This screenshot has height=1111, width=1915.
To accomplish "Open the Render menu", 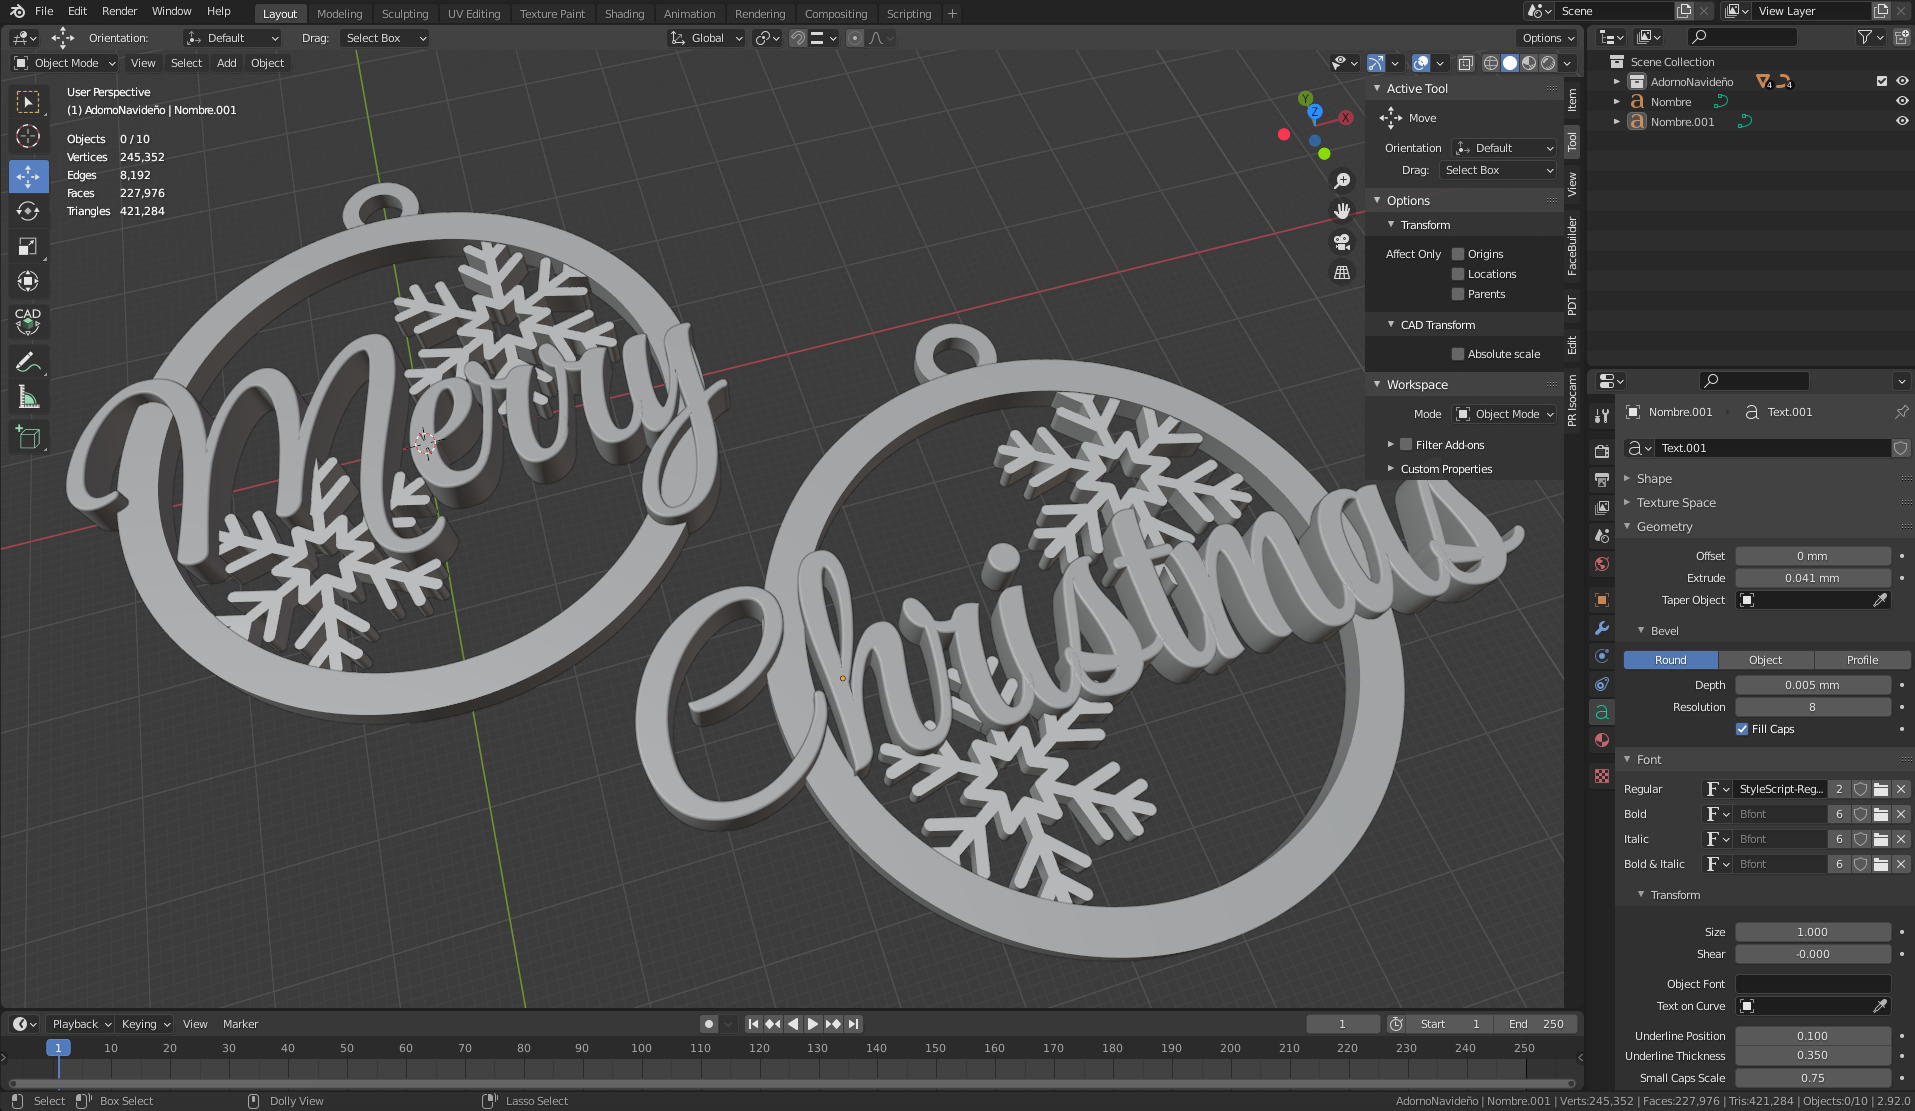I will pyautogui.click(x=119, y=11).
